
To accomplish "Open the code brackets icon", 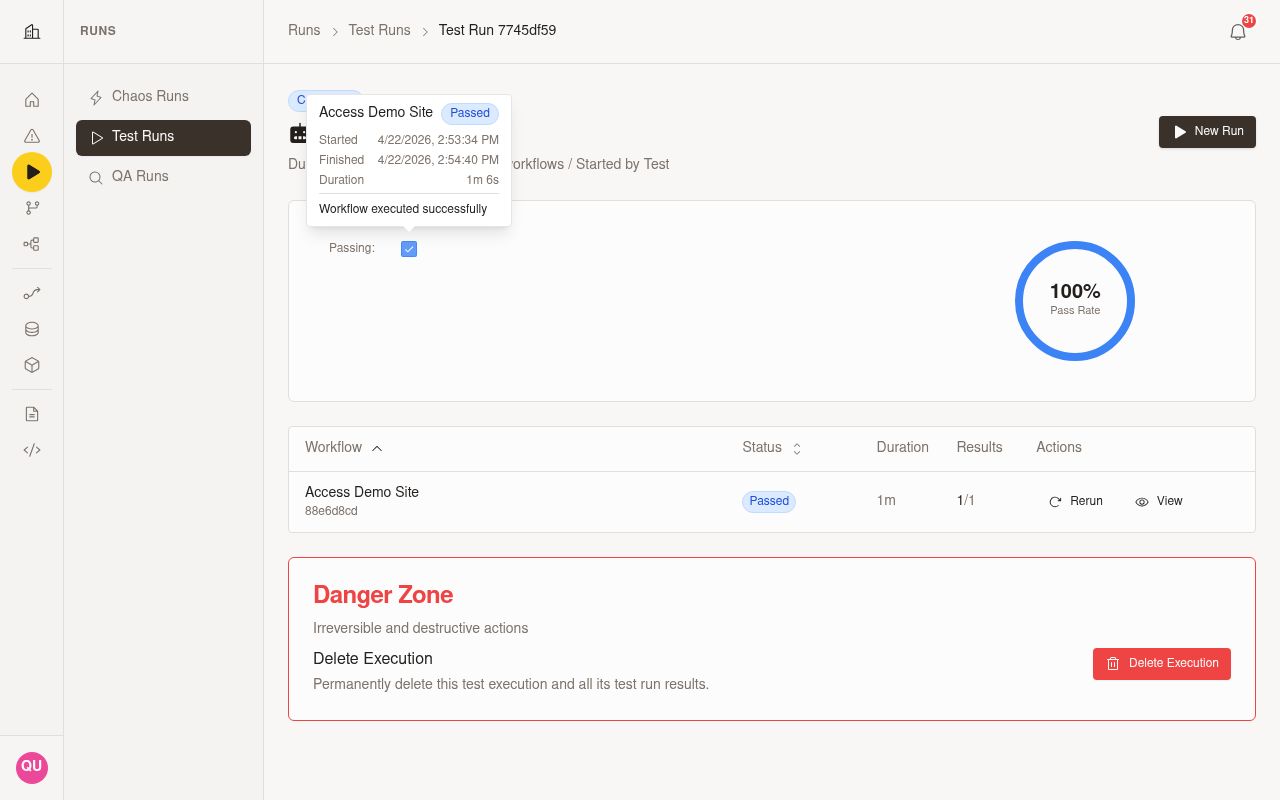I will [32, 450].
